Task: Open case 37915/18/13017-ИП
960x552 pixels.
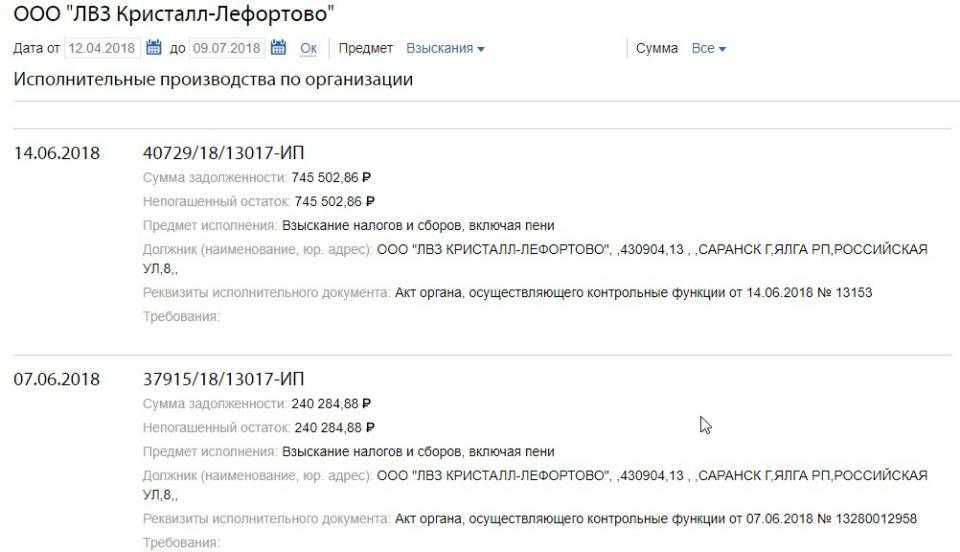Action: pyautogui.click(x=223, y=379)
